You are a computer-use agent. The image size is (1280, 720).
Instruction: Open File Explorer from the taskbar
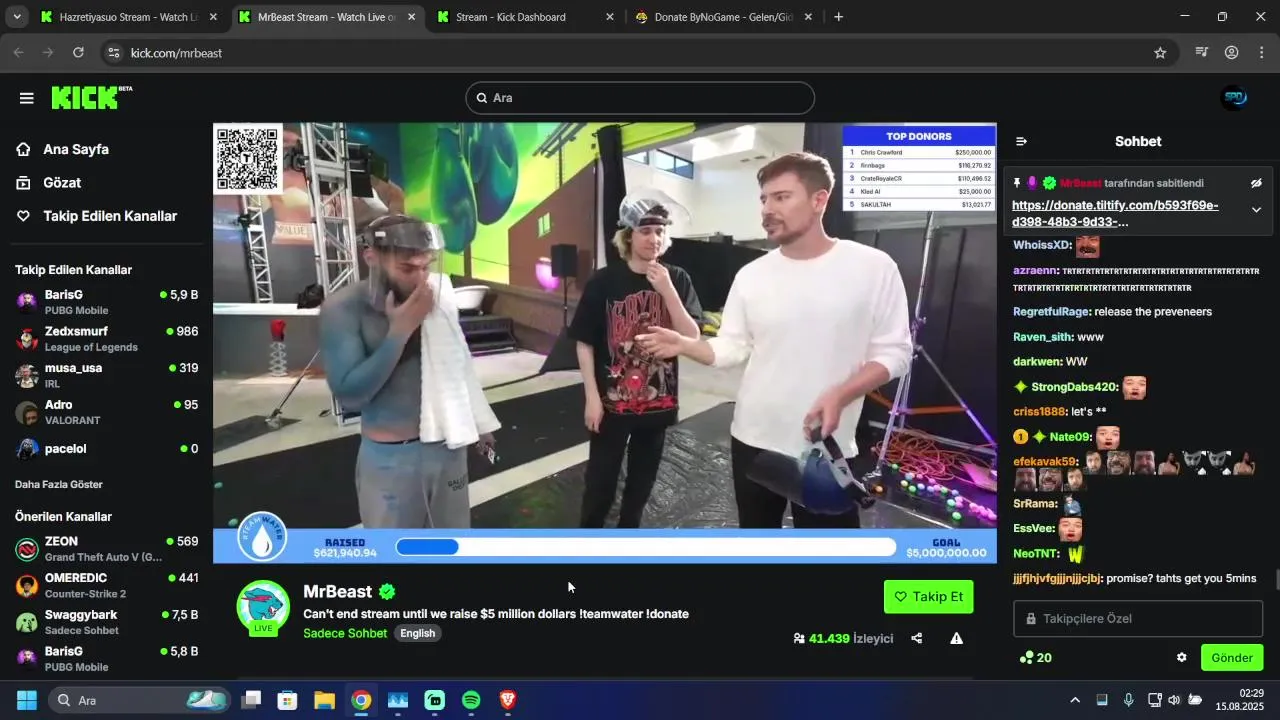[x=324, y=700]
